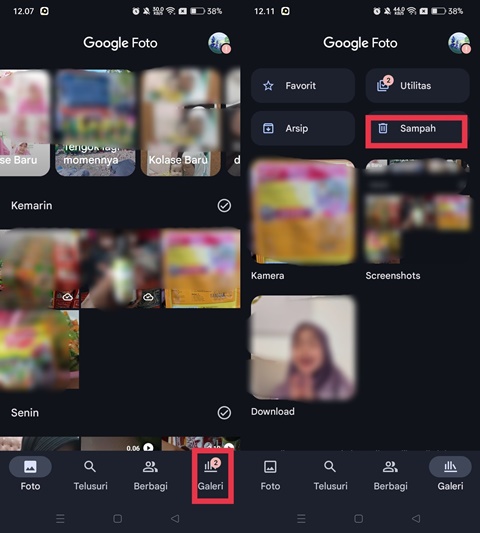Open the Kolase Baru memory card

[x=181, y=122]
